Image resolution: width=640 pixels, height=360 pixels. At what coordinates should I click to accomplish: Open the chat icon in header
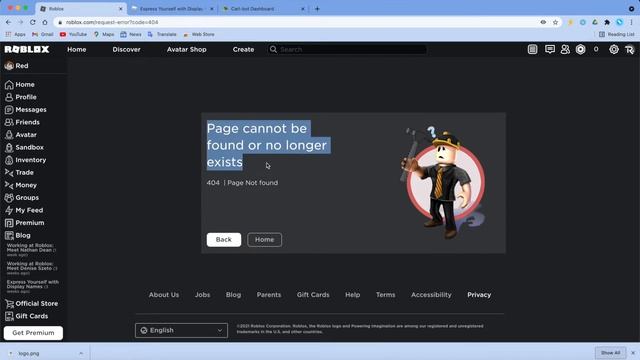[550, 49]
